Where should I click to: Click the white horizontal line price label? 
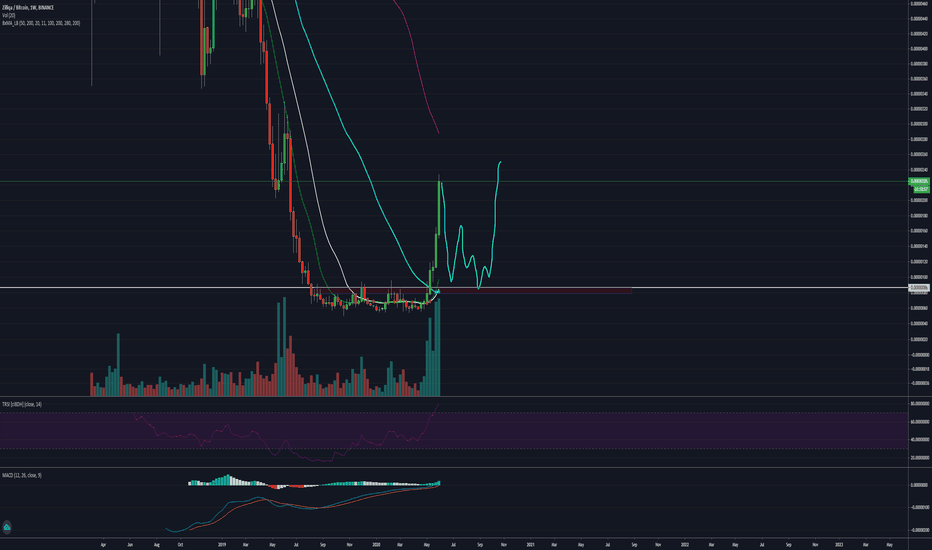coord(920,288)
